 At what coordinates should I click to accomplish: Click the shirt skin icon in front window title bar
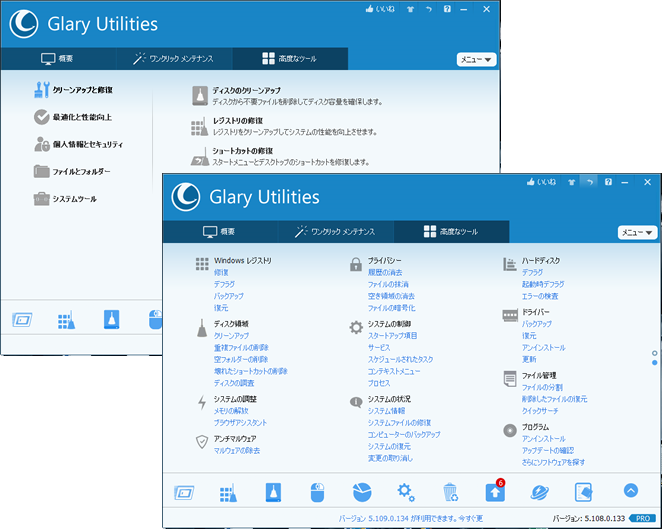[572, 182]
